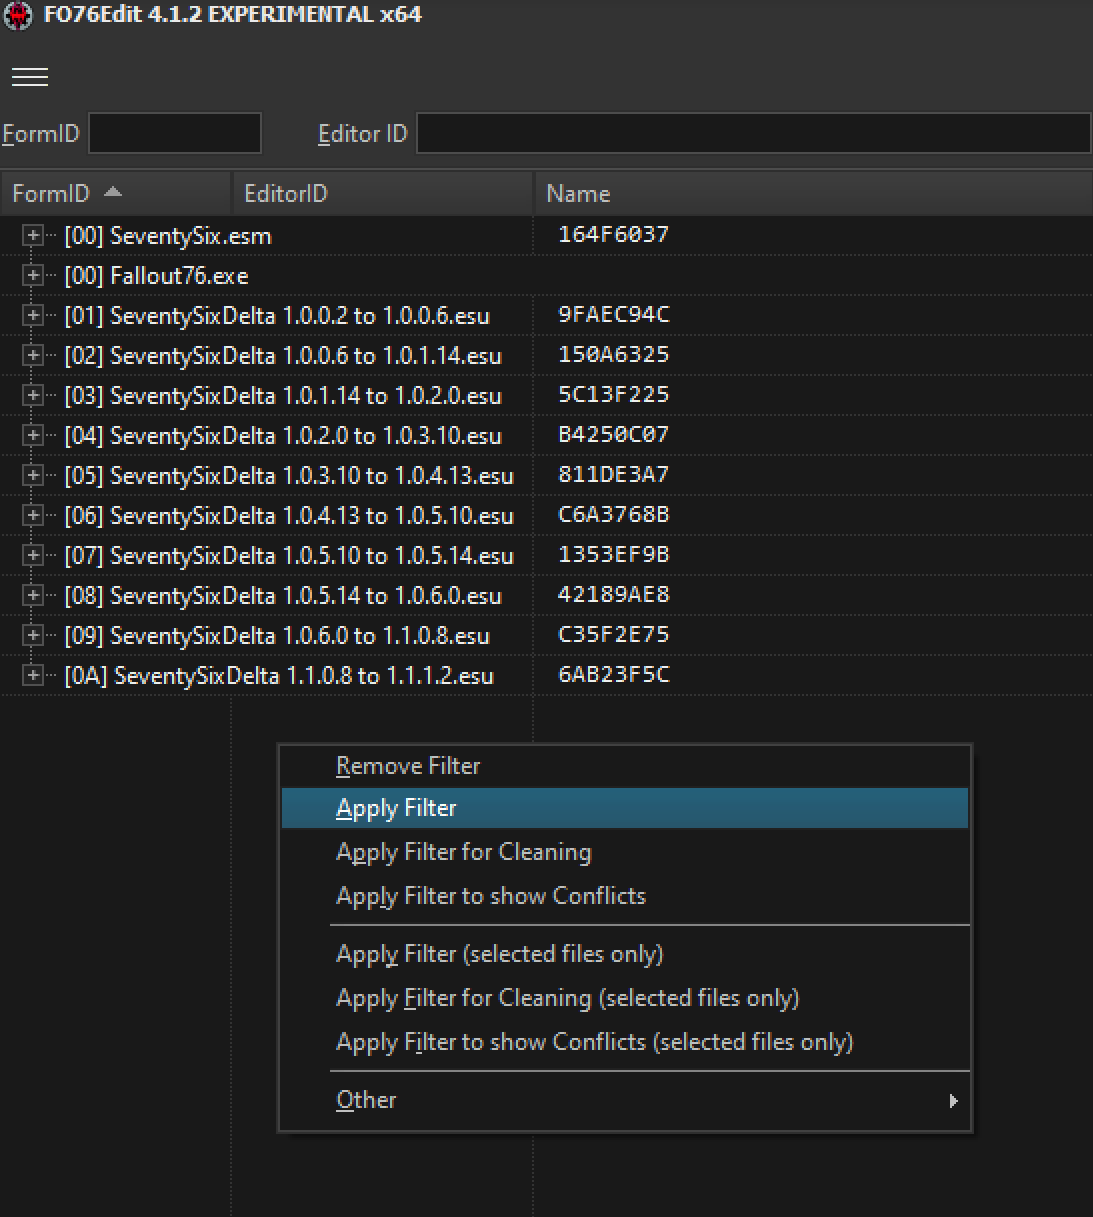Expand the [00] SeventySix.esm node
This screenshot has height=1217, width=1093.
coord(33,235)
